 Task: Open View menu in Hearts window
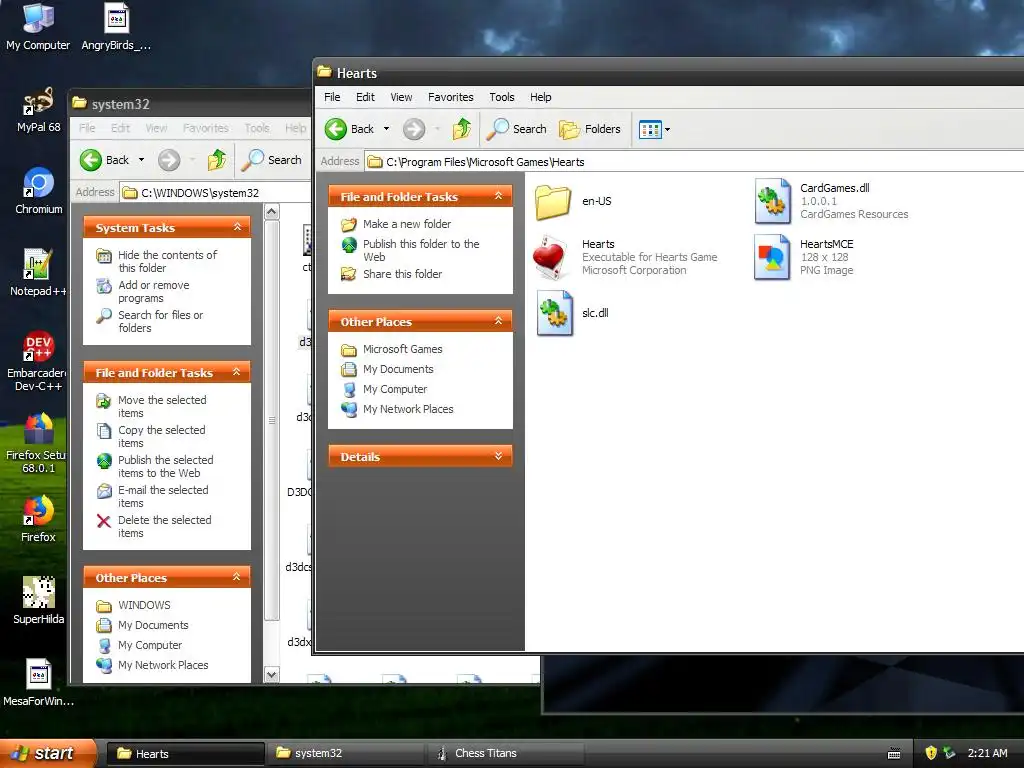[401, 97]
